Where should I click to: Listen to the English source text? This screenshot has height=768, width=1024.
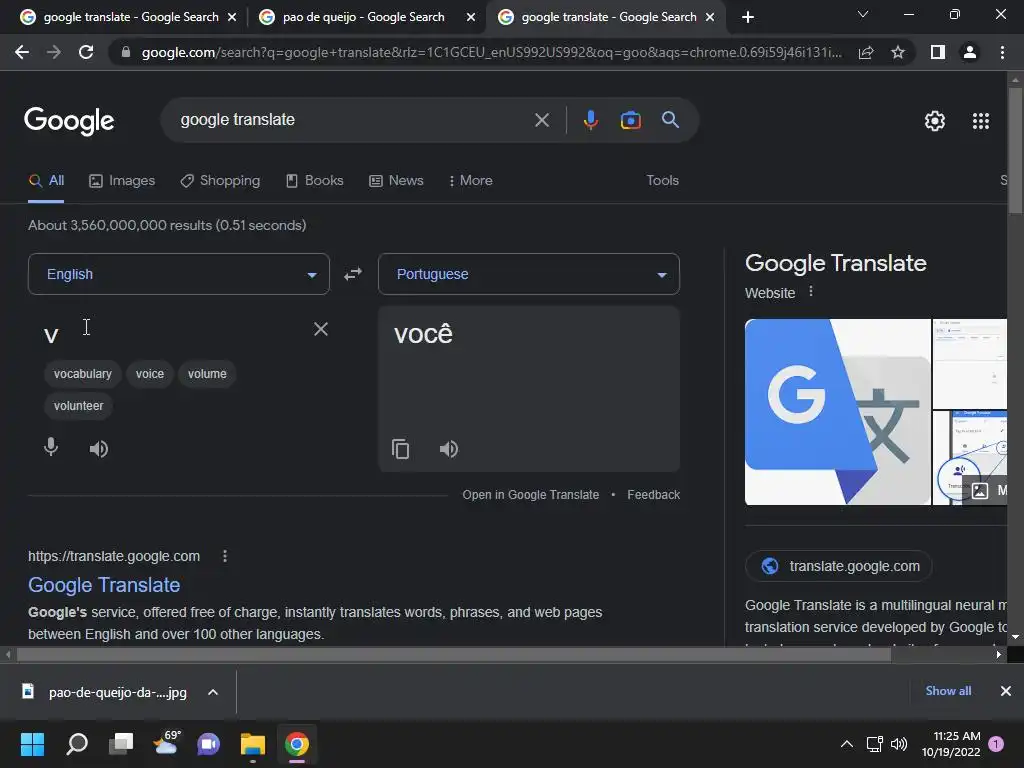(99, 449)
